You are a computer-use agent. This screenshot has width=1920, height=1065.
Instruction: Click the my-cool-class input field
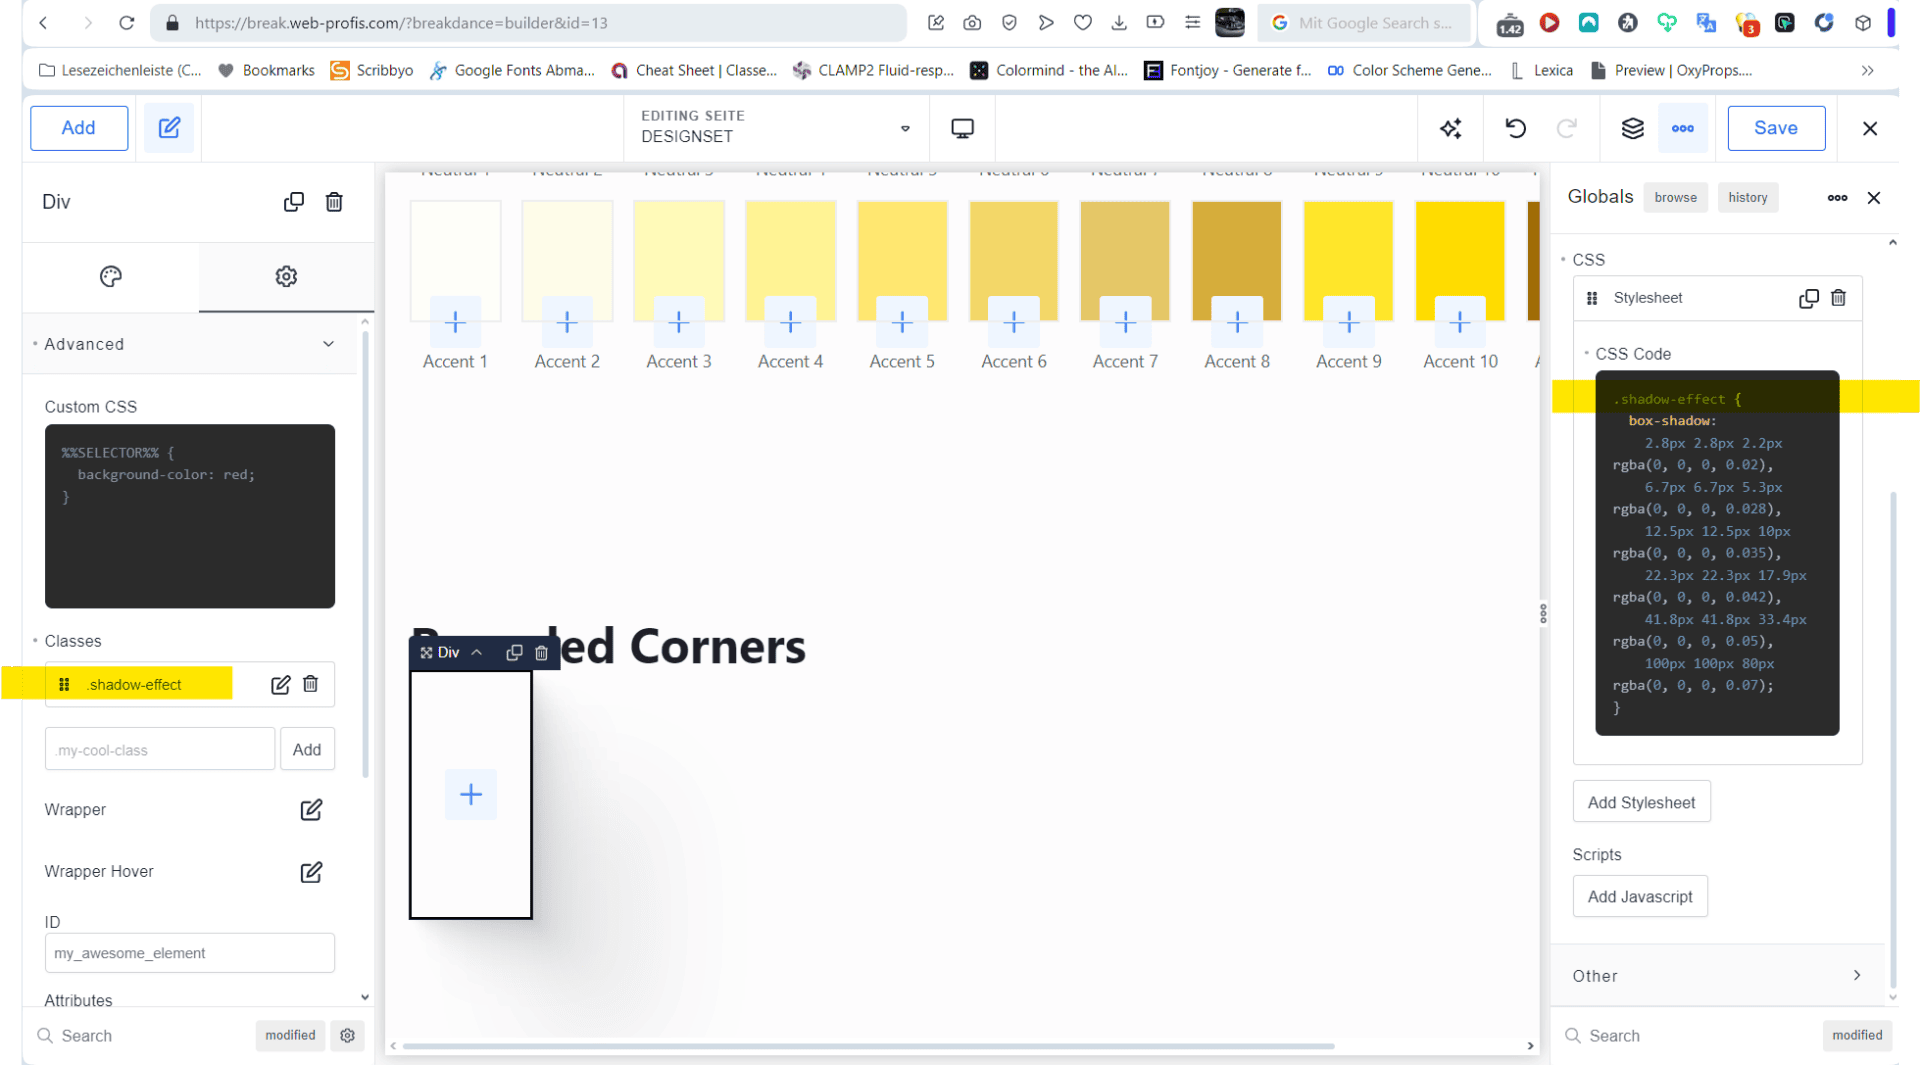point(160,749)
